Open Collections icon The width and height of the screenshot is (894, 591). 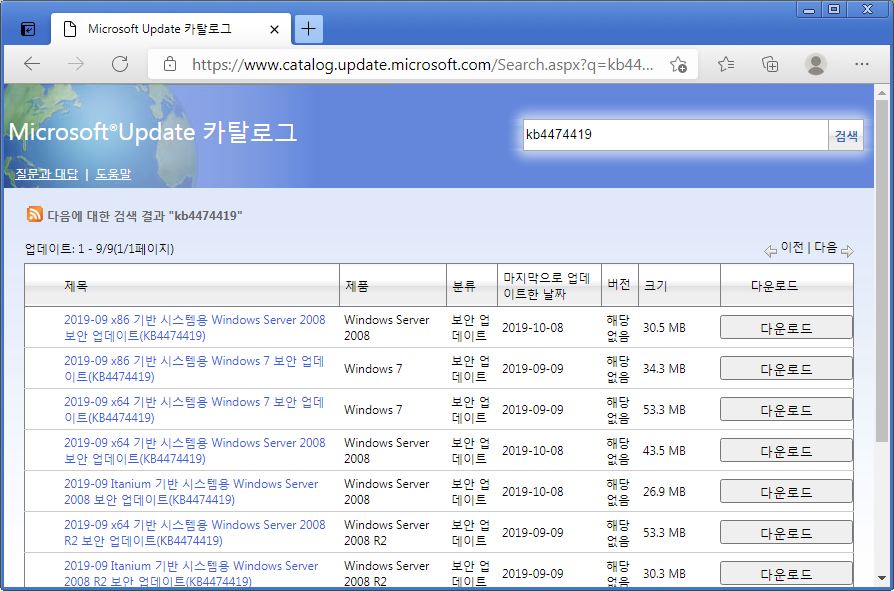pyautogui.click(x=770, y=64)
